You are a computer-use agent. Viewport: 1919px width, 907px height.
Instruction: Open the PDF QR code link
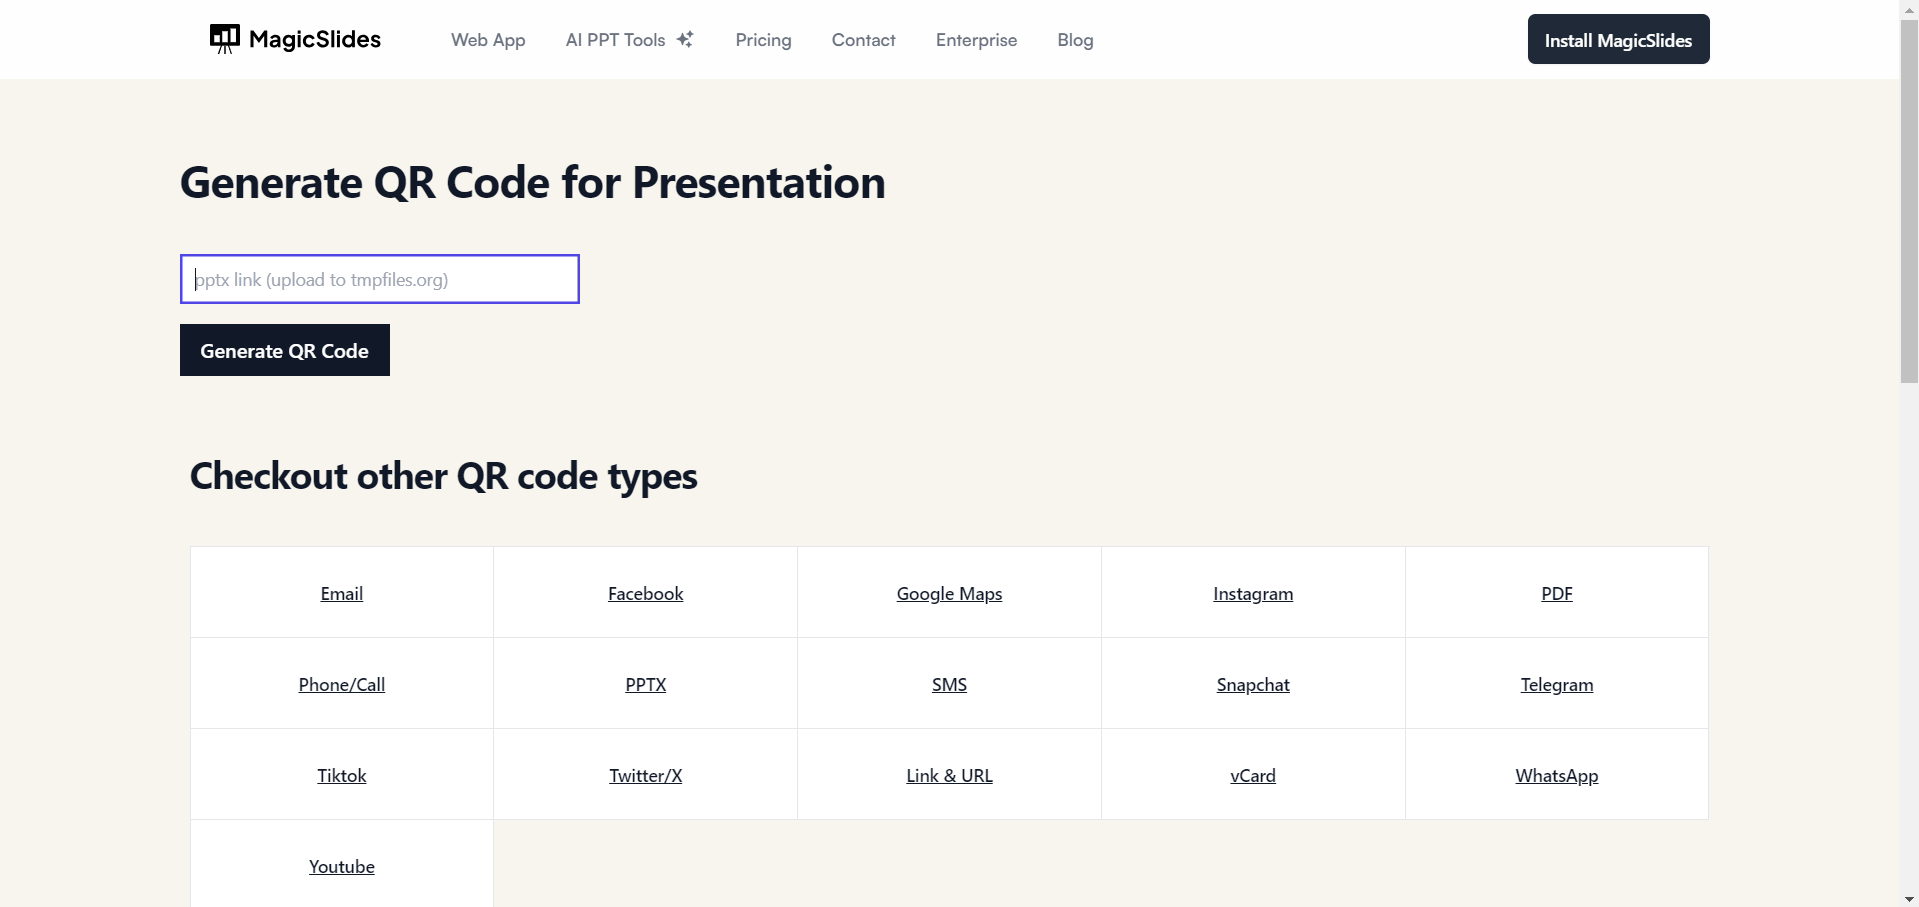tap(1557, 593)
